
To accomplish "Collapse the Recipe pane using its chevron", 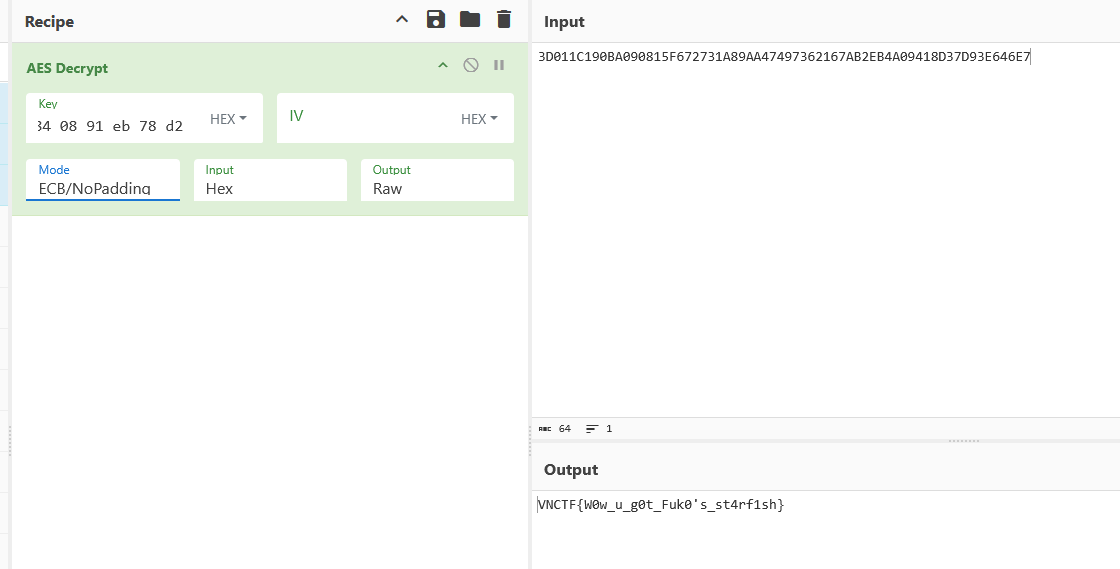I will tap(402, 20).
